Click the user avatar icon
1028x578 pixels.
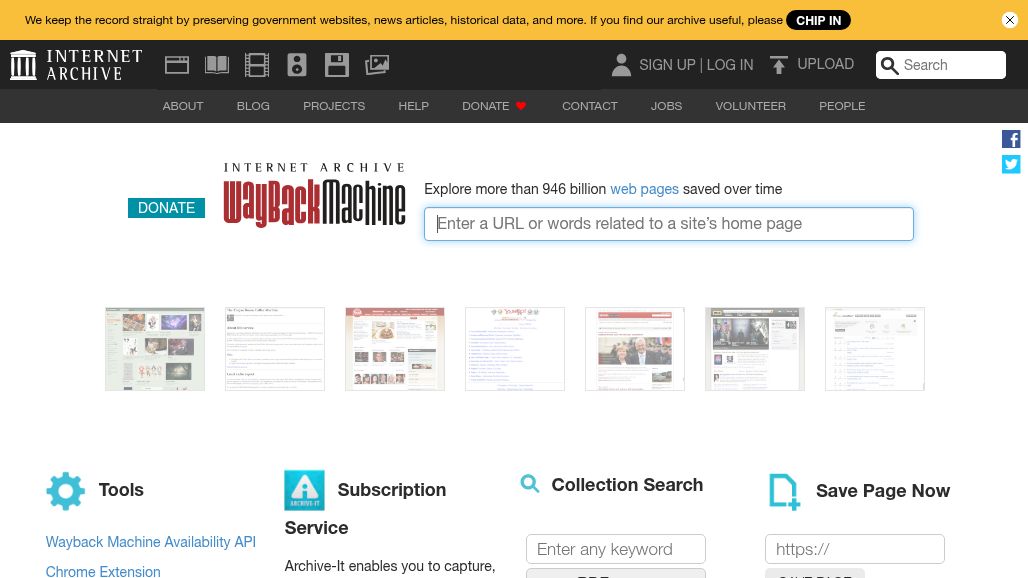click(621, 65)
